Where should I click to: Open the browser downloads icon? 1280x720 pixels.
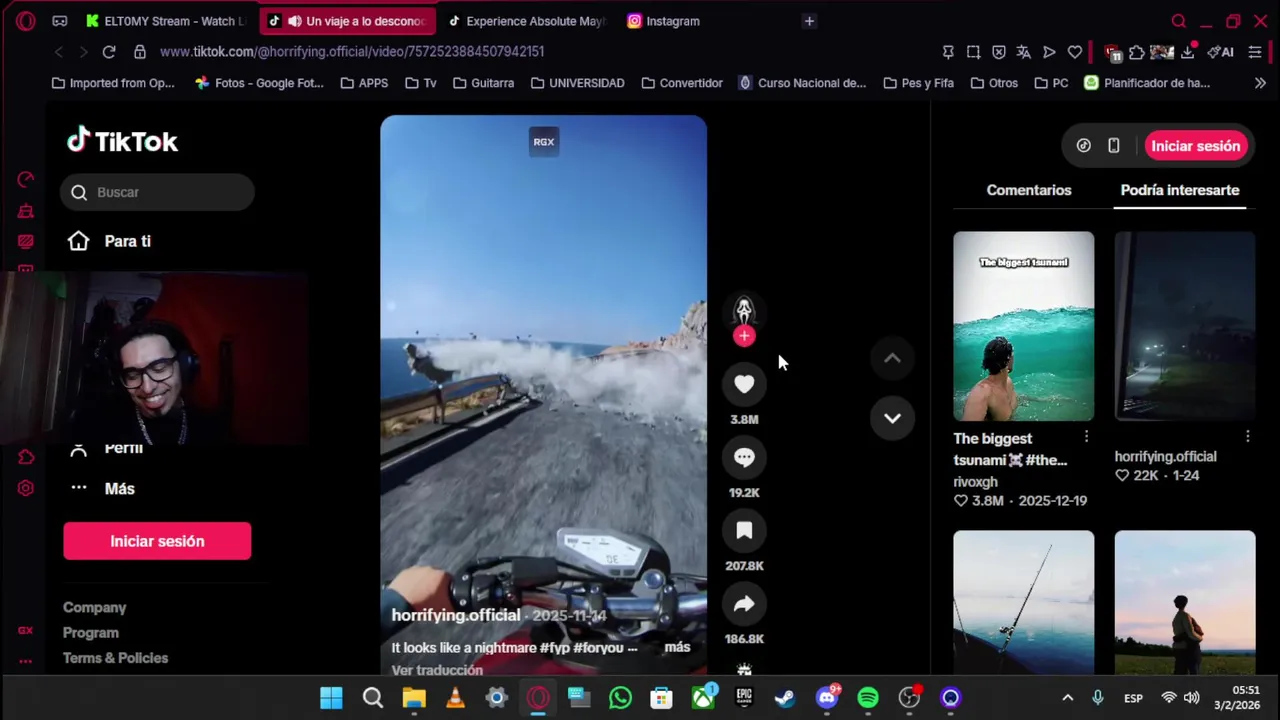[1188, 52]
